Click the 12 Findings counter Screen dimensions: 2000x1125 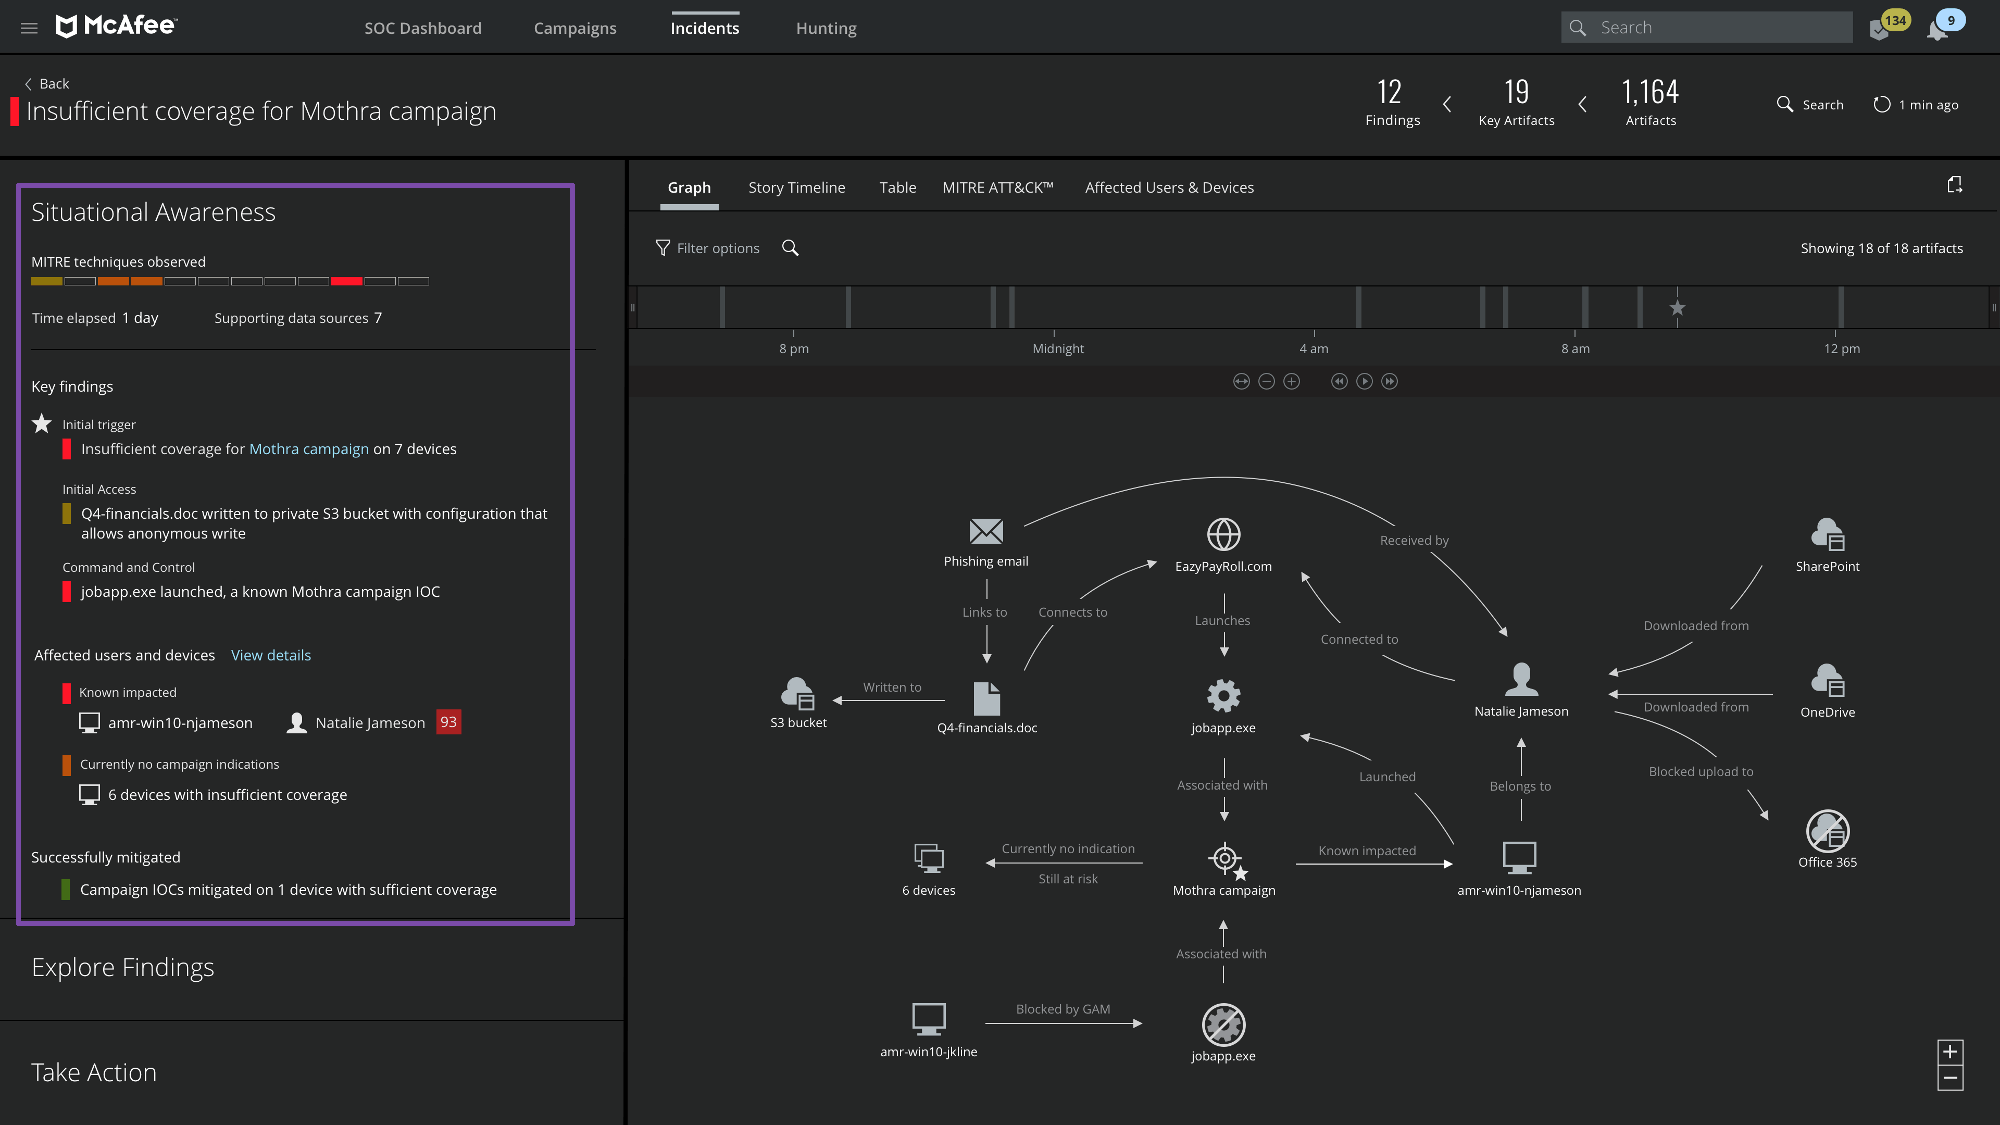[1392, 102]
